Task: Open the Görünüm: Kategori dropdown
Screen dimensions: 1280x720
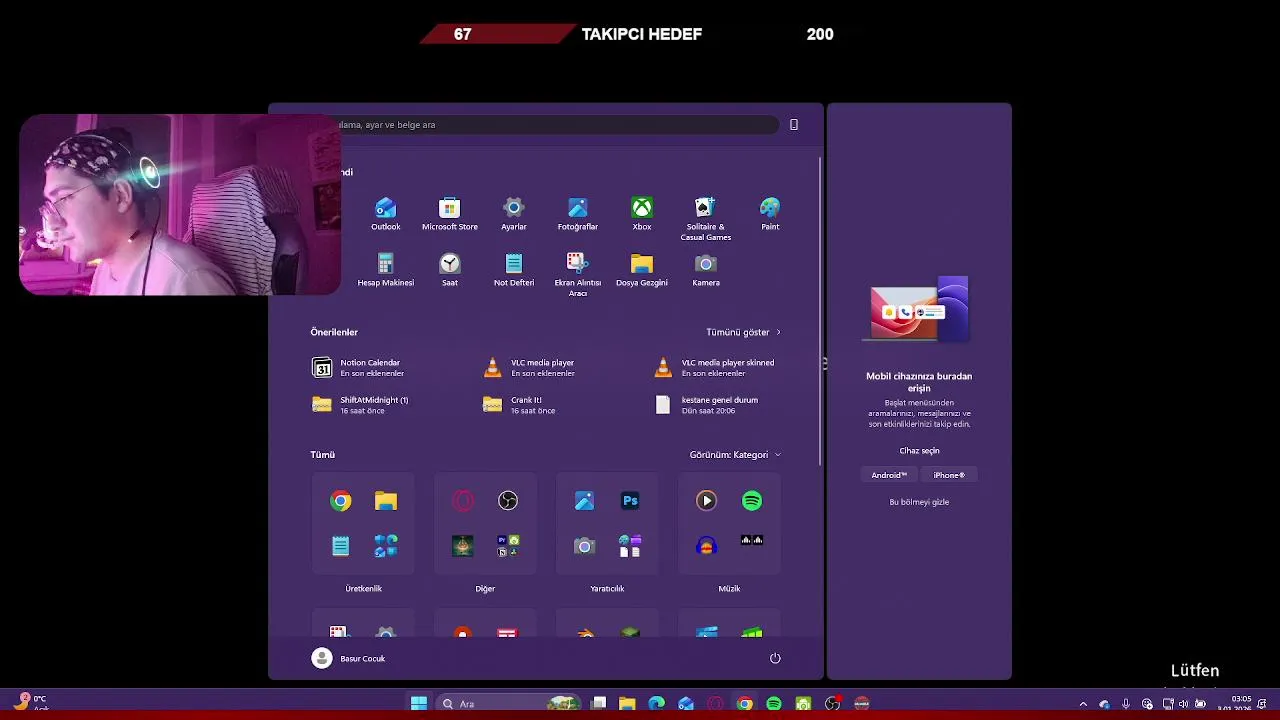Action: [735, 455]
